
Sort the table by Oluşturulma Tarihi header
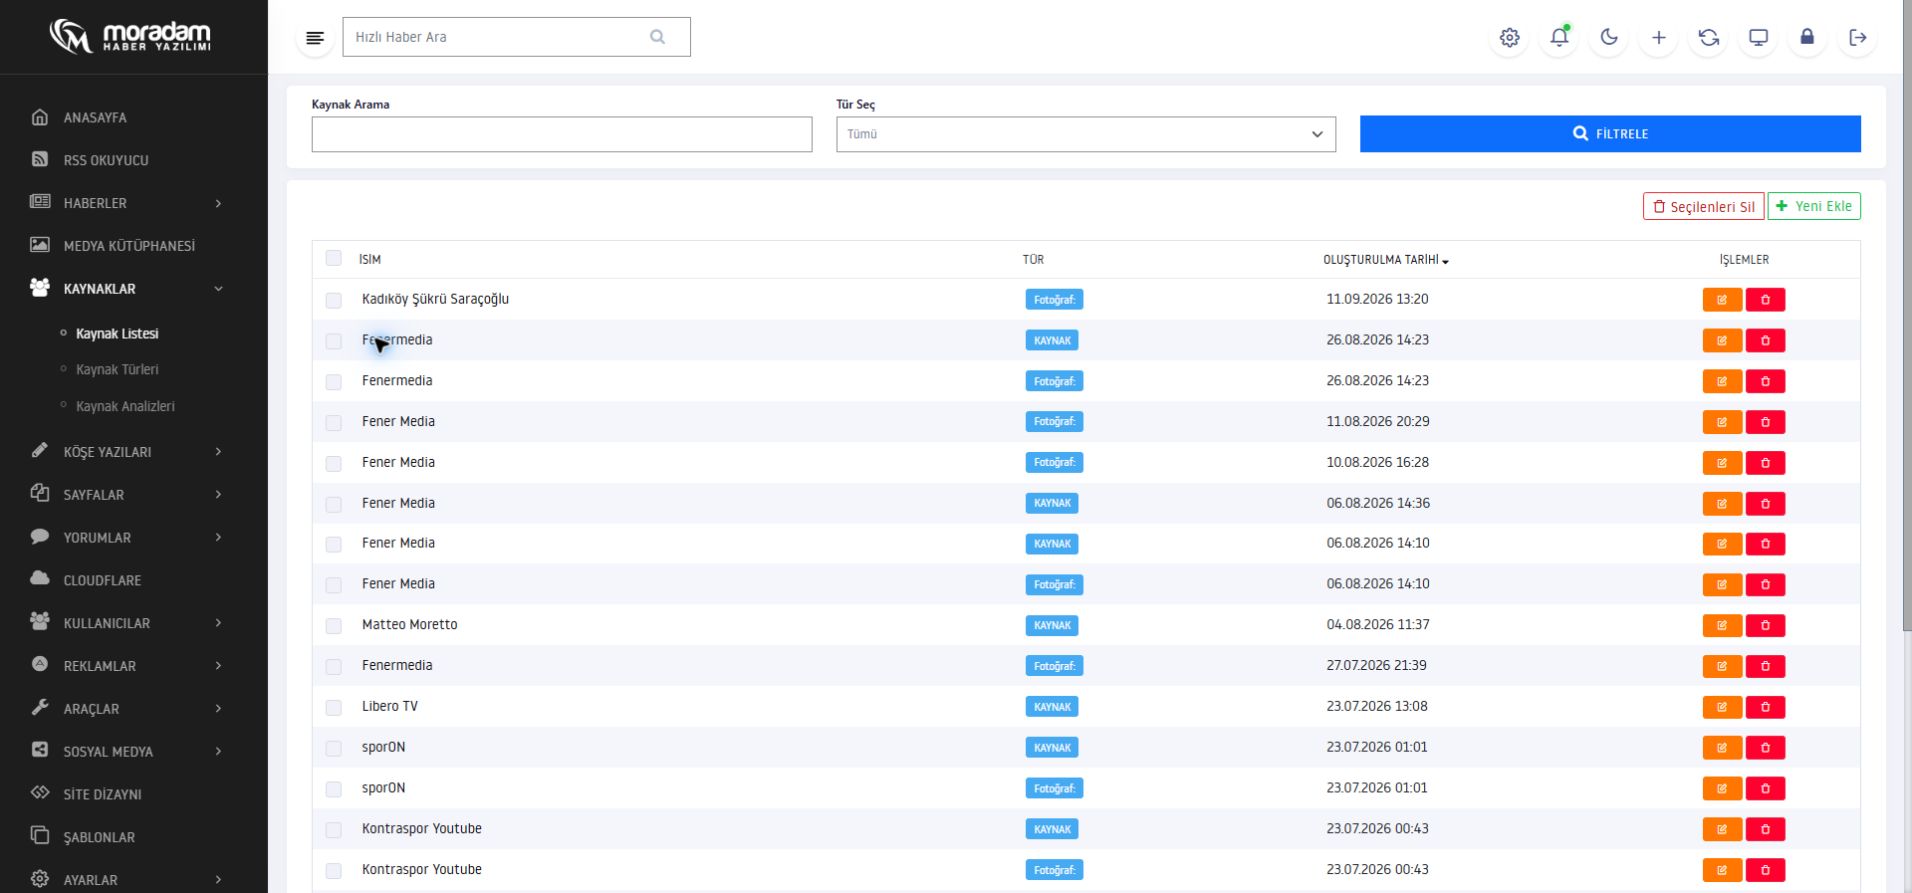pyautogui.click(x=1386, y=259)
